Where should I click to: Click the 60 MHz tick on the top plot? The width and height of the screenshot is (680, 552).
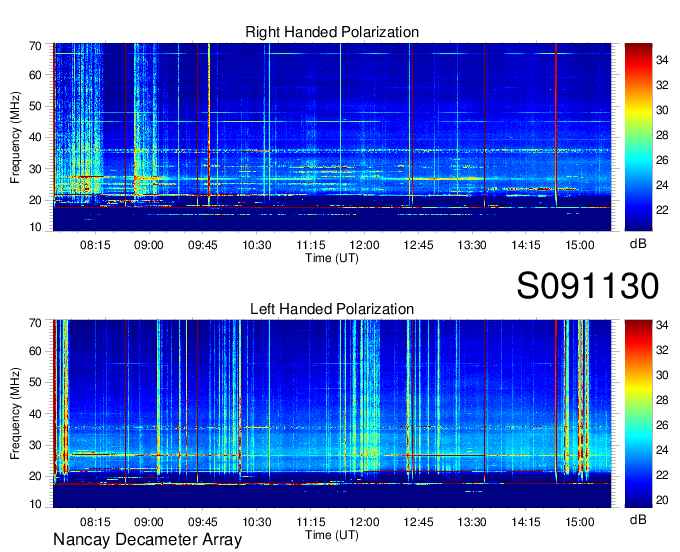35,75
